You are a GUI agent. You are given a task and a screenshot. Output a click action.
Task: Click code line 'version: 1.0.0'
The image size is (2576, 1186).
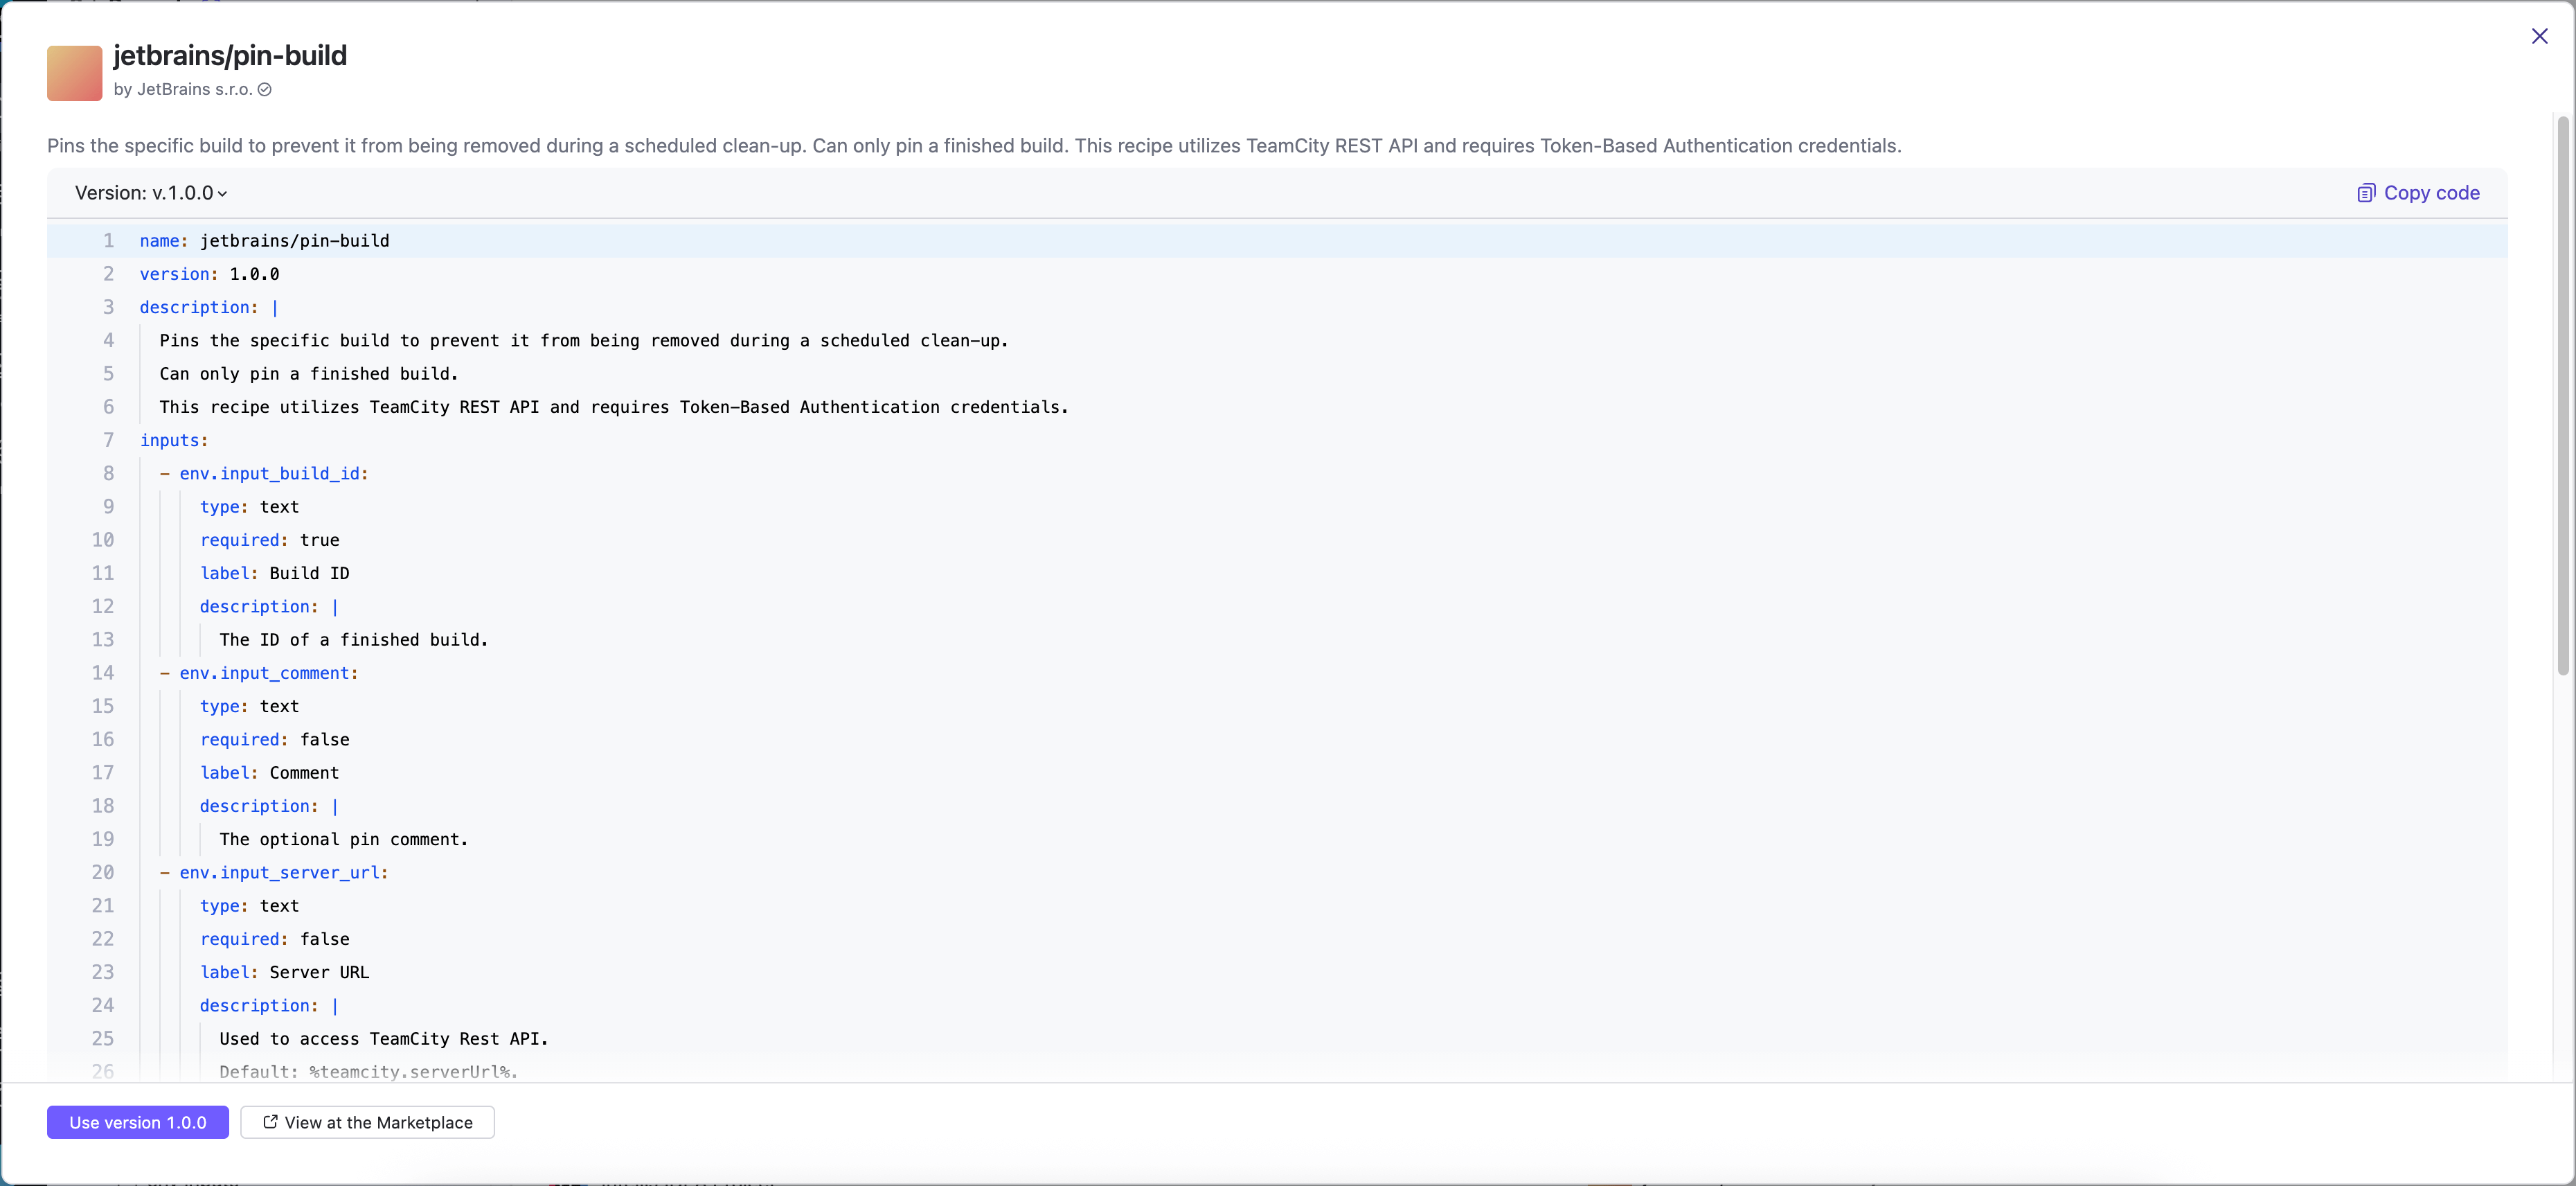tap(210, 274)
